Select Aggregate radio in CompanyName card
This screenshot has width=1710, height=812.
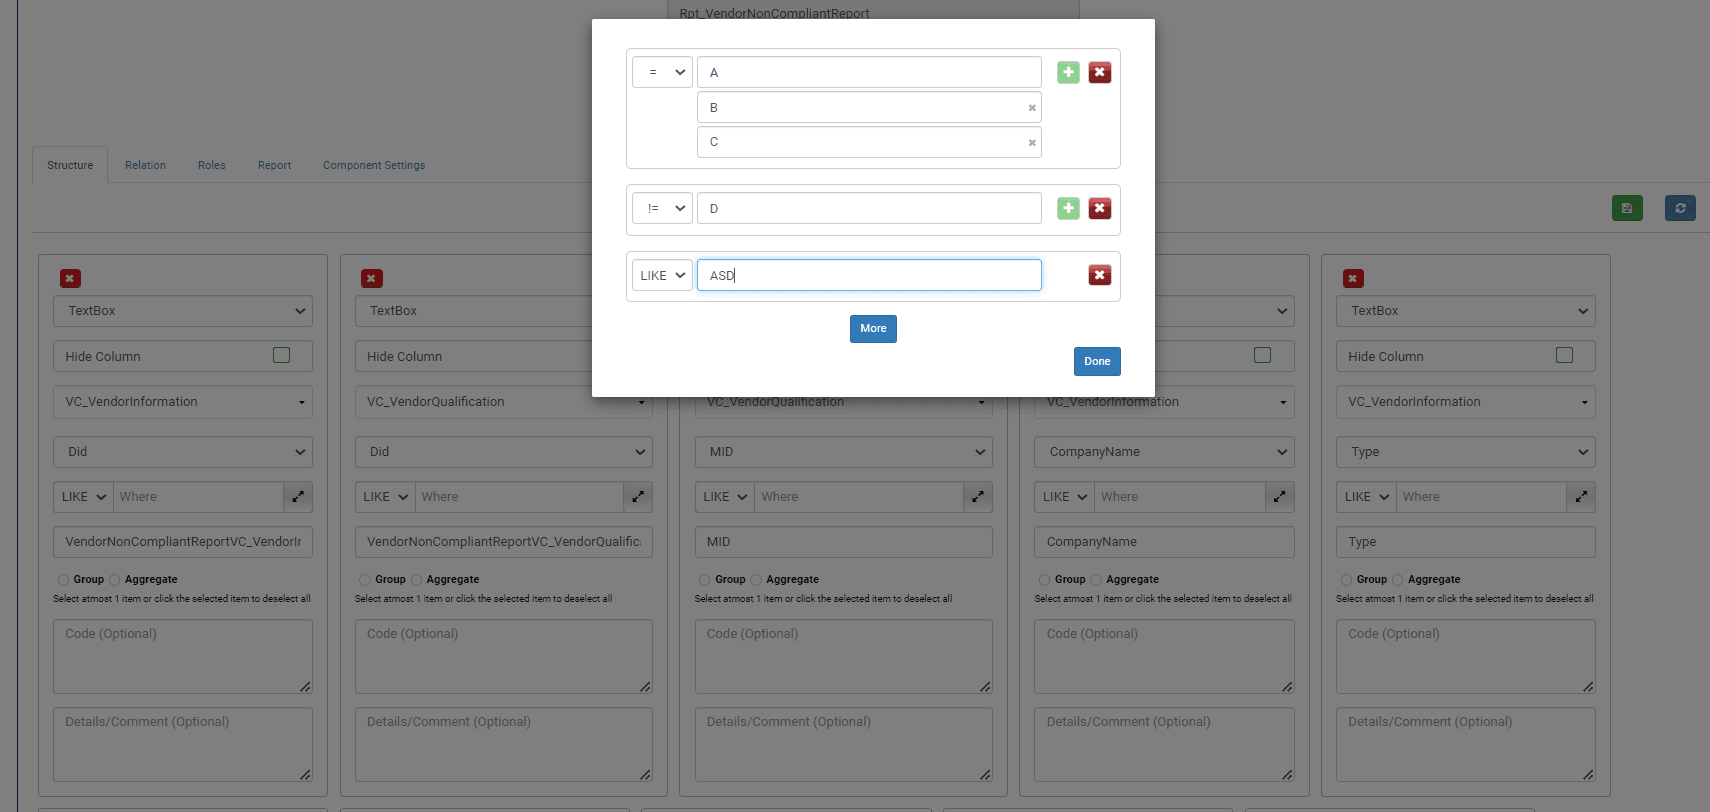point(1096,580)
